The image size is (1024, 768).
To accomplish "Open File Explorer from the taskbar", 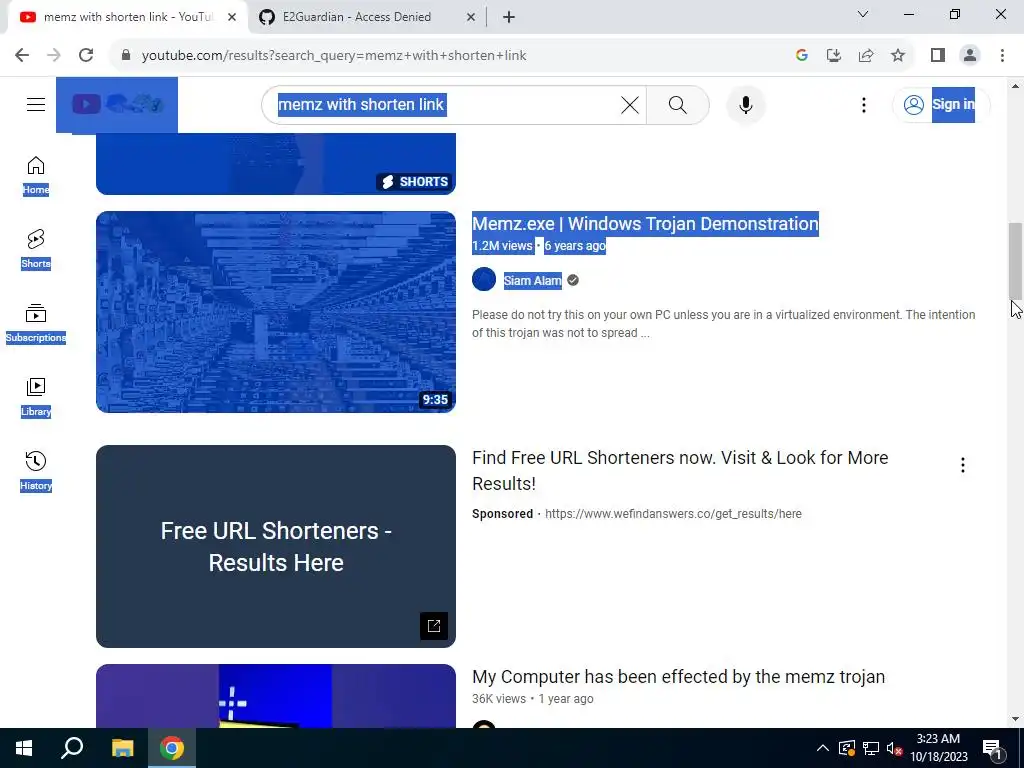I will [x=122, y=748].
